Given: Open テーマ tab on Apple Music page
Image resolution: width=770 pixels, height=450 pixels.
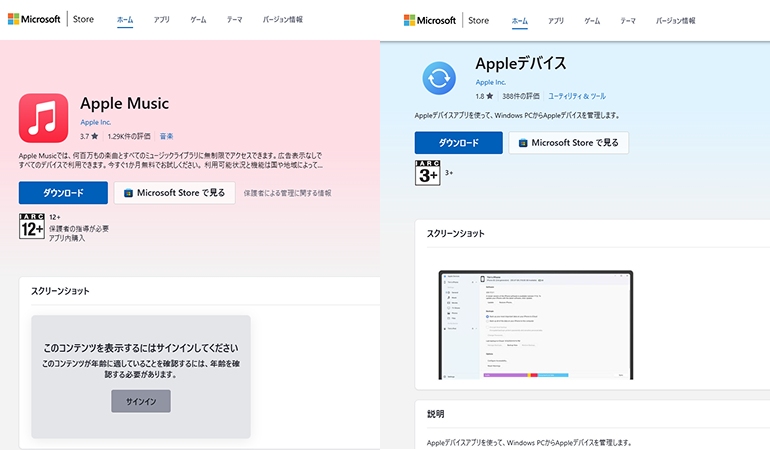Looking at the screenshot, I should coord(234,20).
